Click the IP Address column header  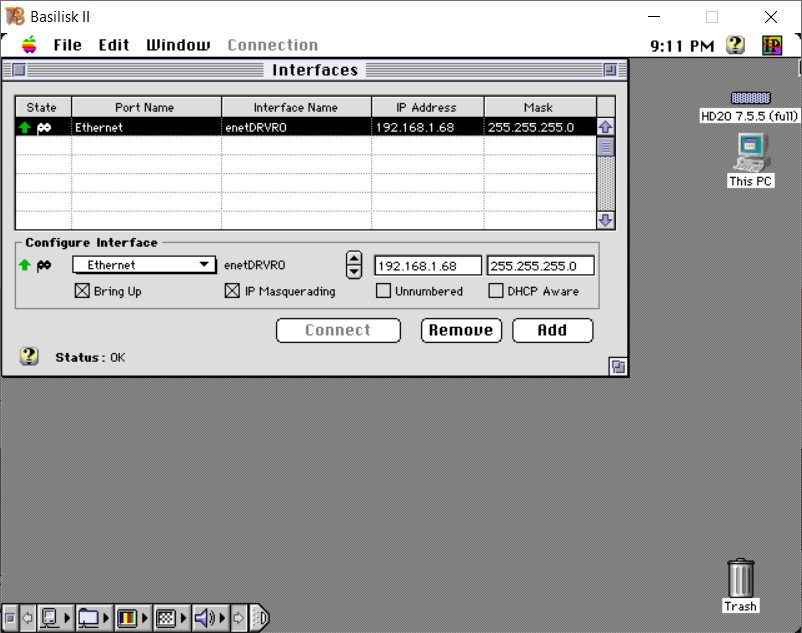(x=428, y=107)
